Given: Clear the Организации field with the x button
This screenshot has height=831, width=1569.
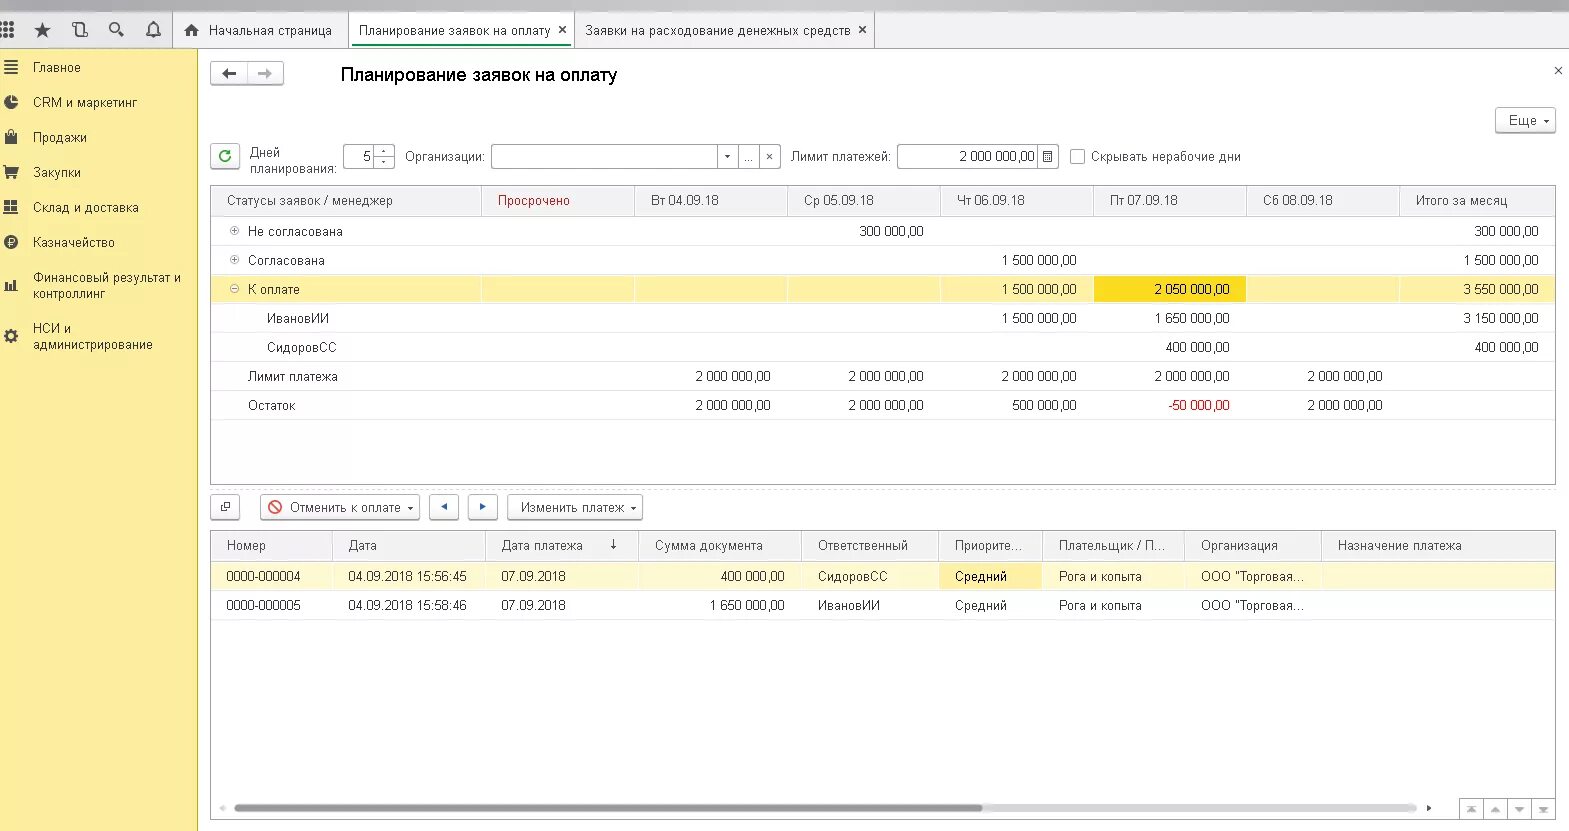Looking at the screenshot, I should [769, 156].
